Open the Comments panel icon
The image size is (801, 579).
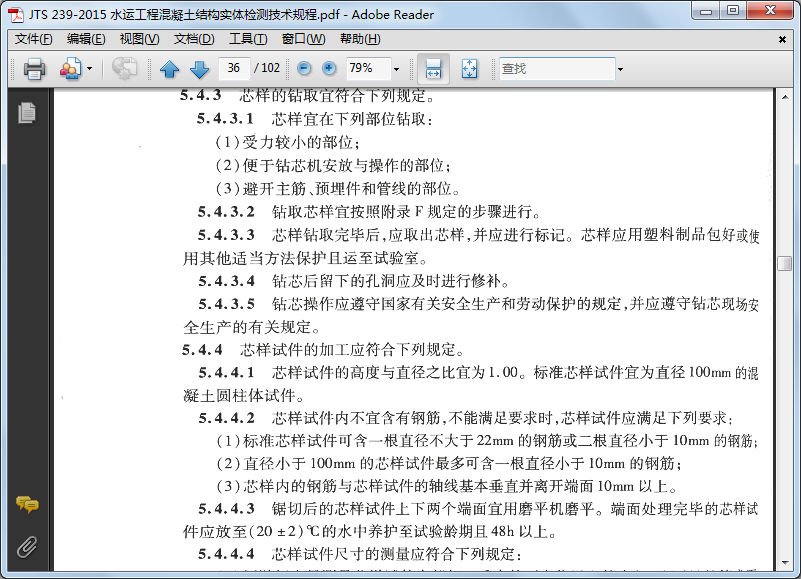click(x=27, y=504)
